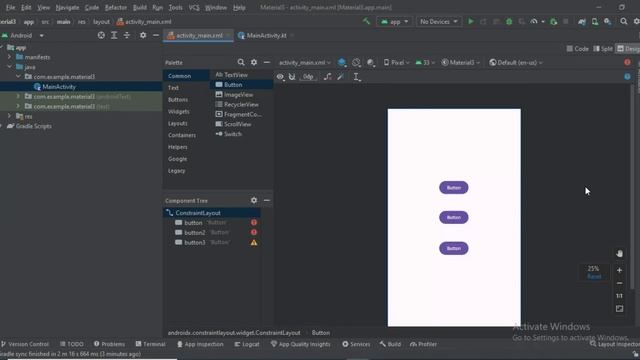Open Project panel settings gear
640x360 pixels.
click(143, 36)
